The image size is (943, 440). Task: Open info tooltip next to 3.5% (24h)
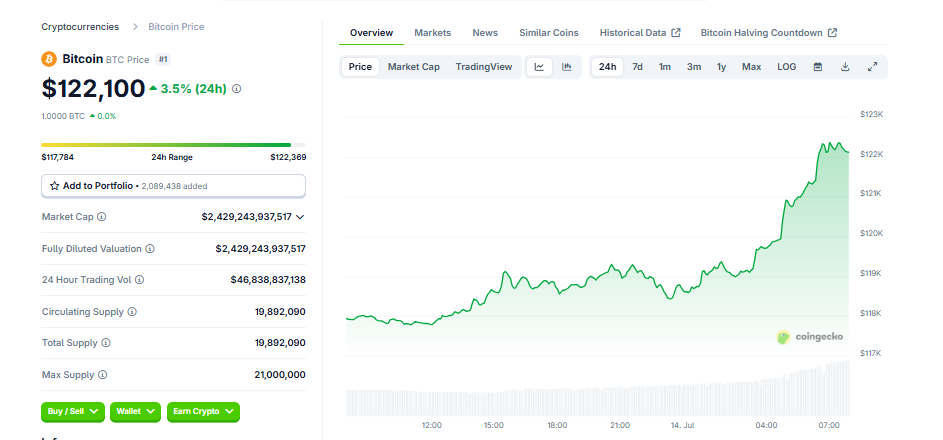[x=237, y=89]
